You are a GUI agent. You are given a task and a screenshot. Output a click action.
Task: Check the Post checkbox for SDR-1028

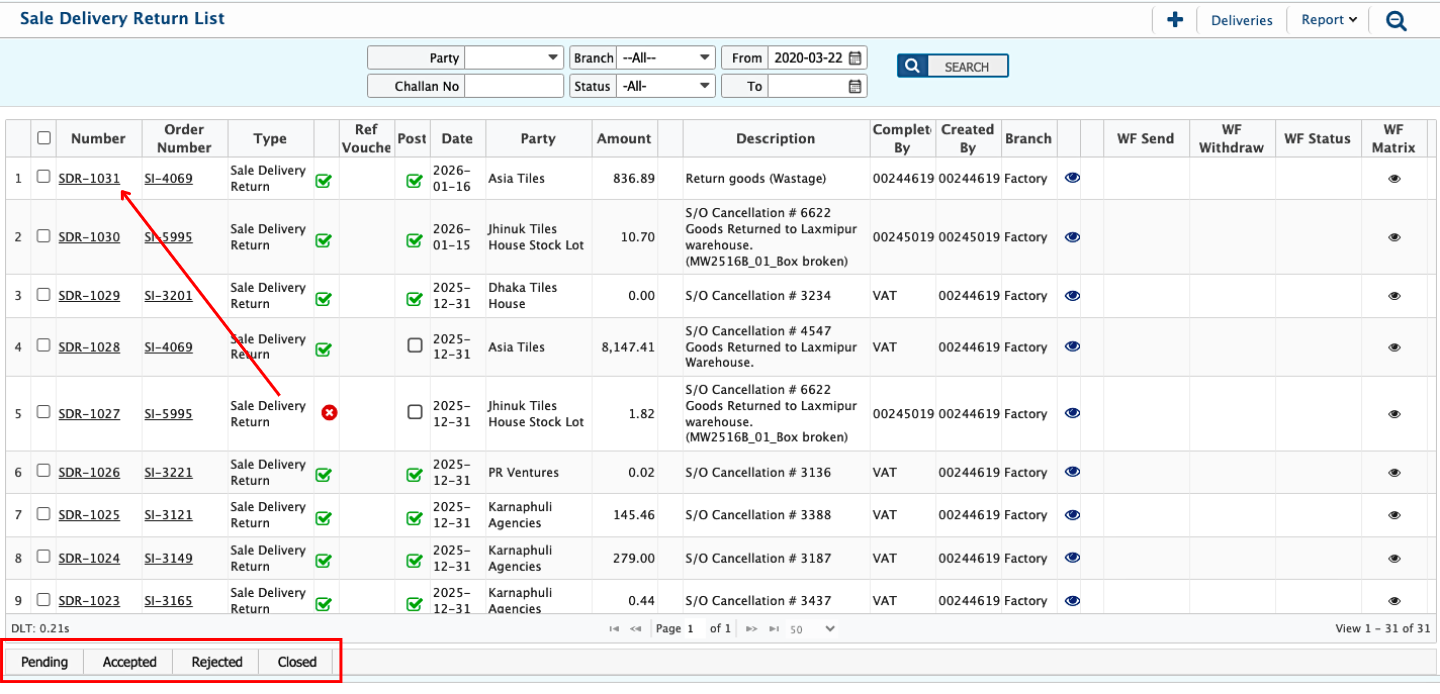point(414,346)
